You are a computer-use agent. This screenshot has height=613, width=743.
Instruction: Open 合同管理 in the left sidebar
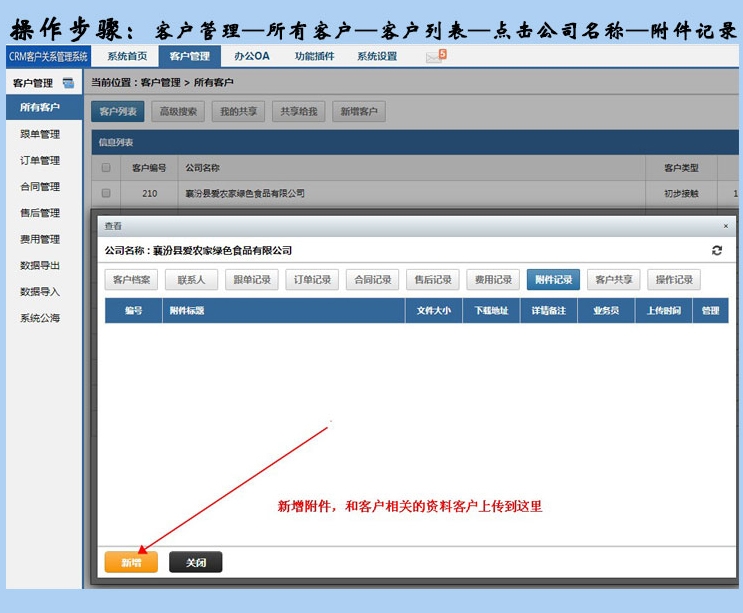40,187
